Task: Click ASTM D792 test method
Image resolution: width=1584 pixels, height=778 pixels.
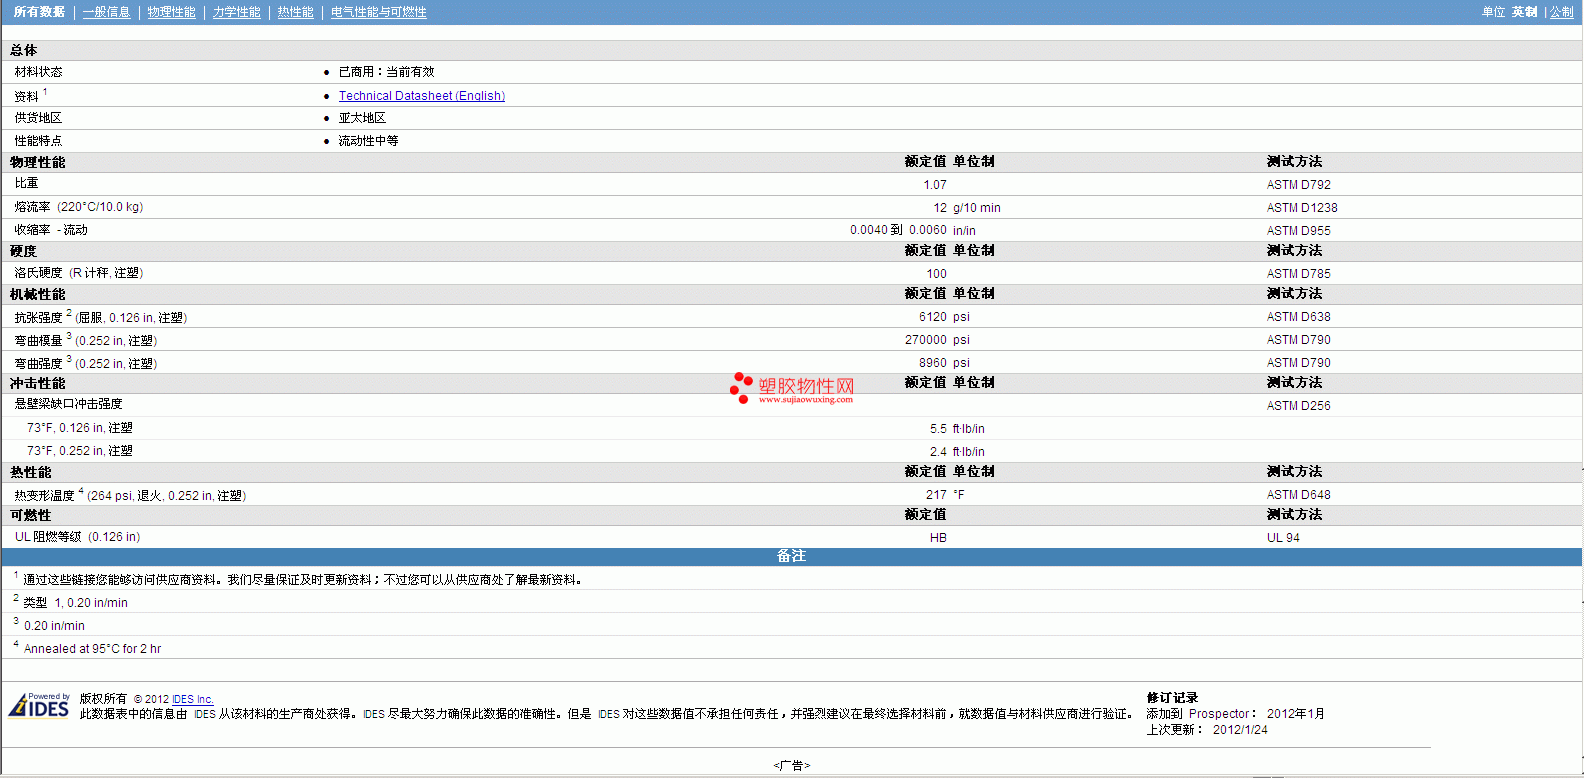Action: pos(1298,185)
